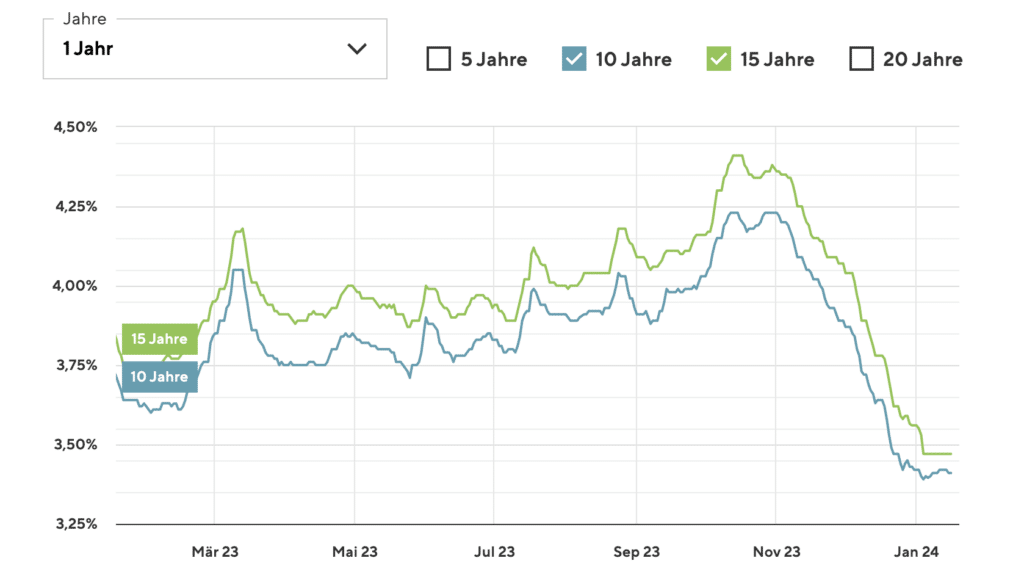
Task: Click the "Mär 23" x-axis label
Action: point(215,551)
